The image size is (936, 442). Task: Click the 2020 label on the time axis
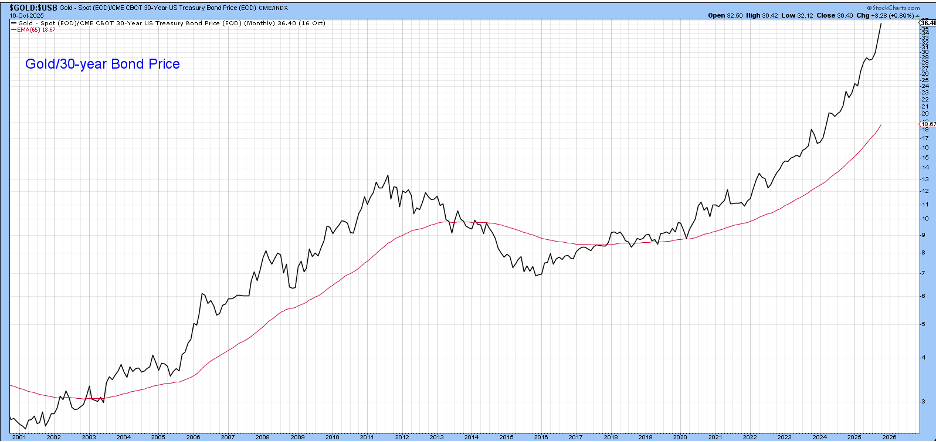680,437
